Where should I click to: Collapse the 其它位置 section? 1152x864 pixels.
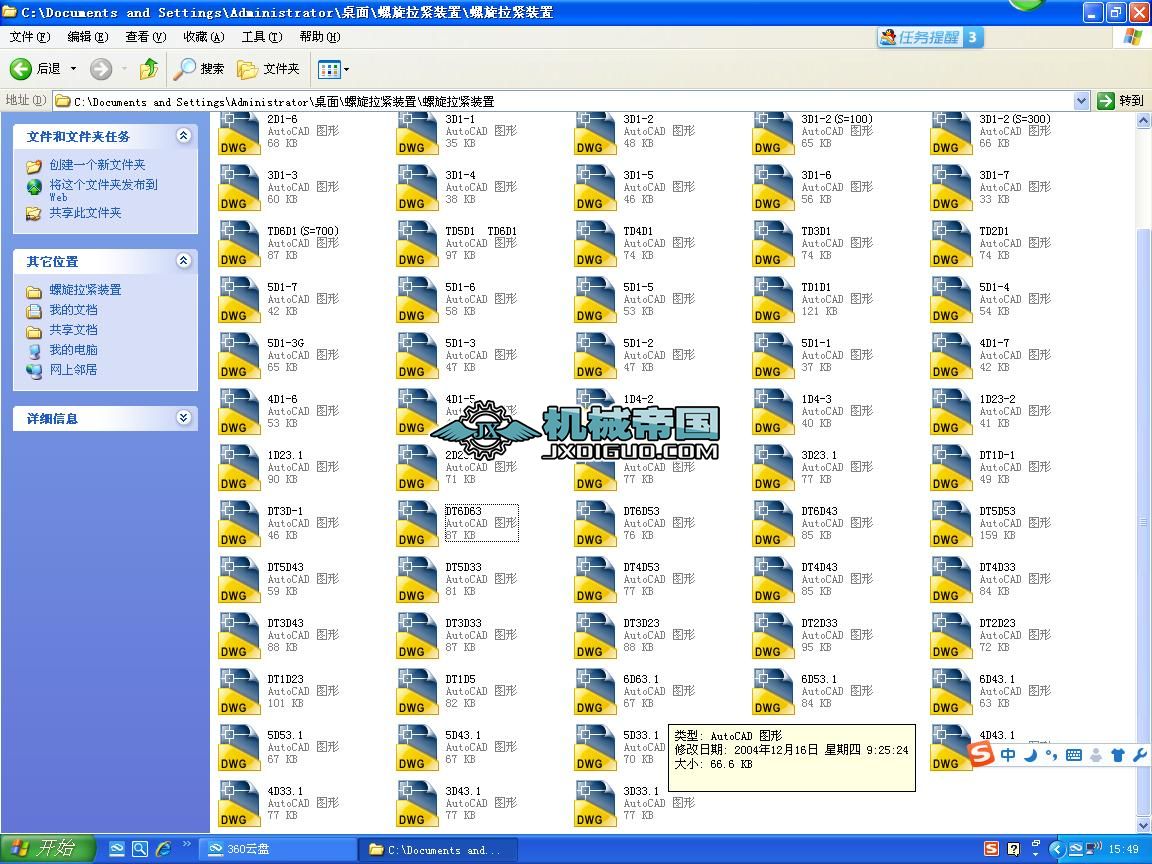pos(184,260)
